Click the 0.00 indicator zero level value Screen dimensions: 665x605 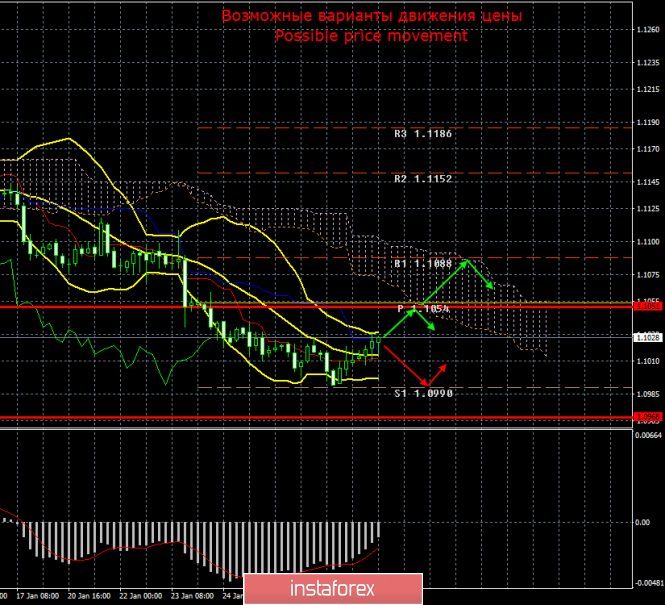pyautogui.click(x=643, y=522)
